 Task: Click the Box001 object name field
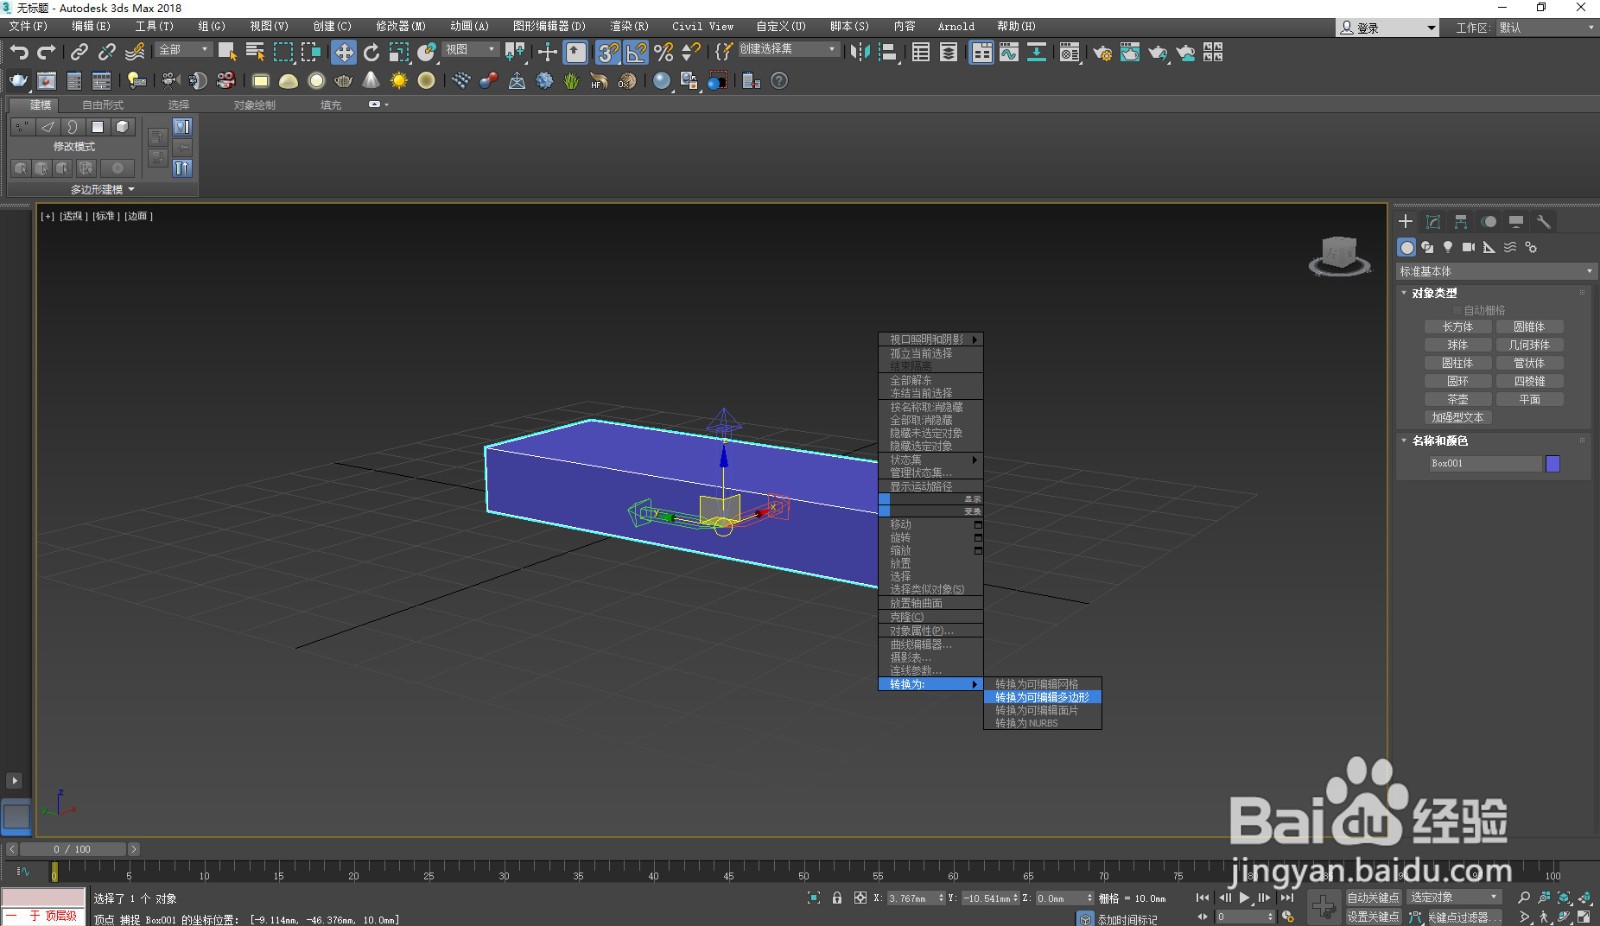tap(1485, 463)
